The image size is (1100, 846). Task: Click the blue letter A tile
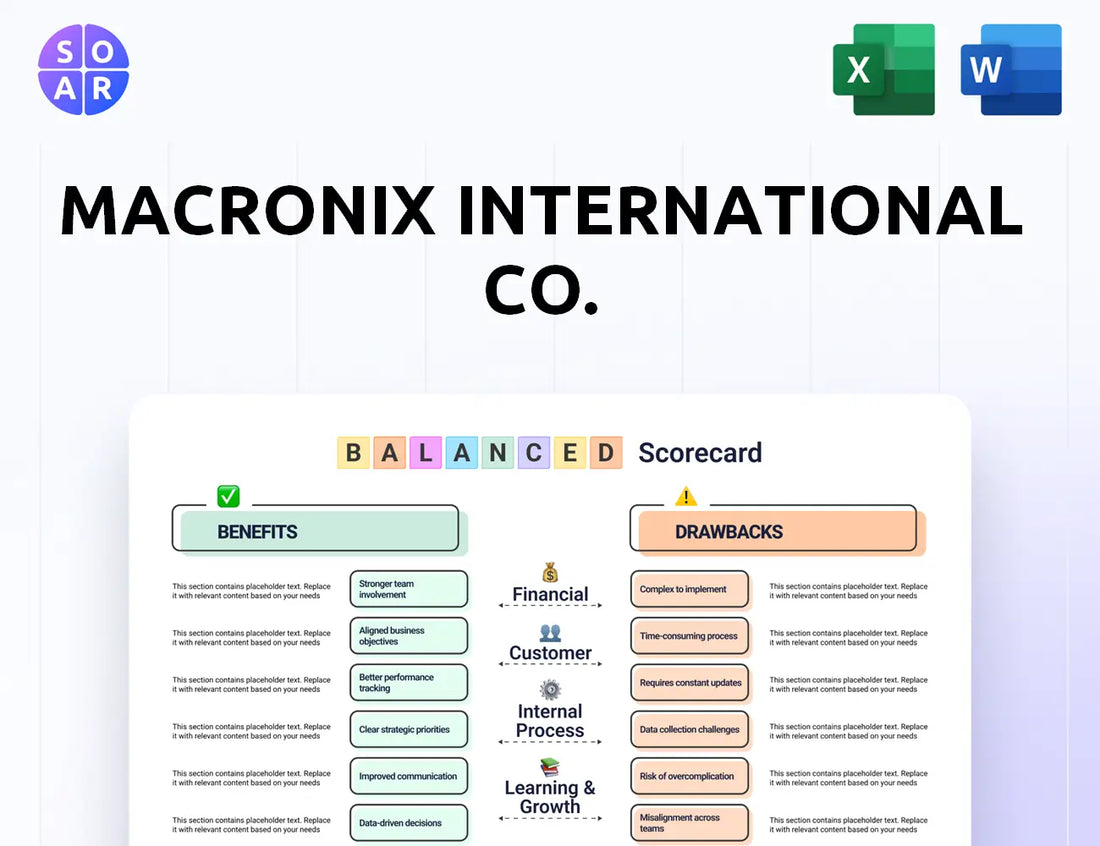tap(462, 452)
